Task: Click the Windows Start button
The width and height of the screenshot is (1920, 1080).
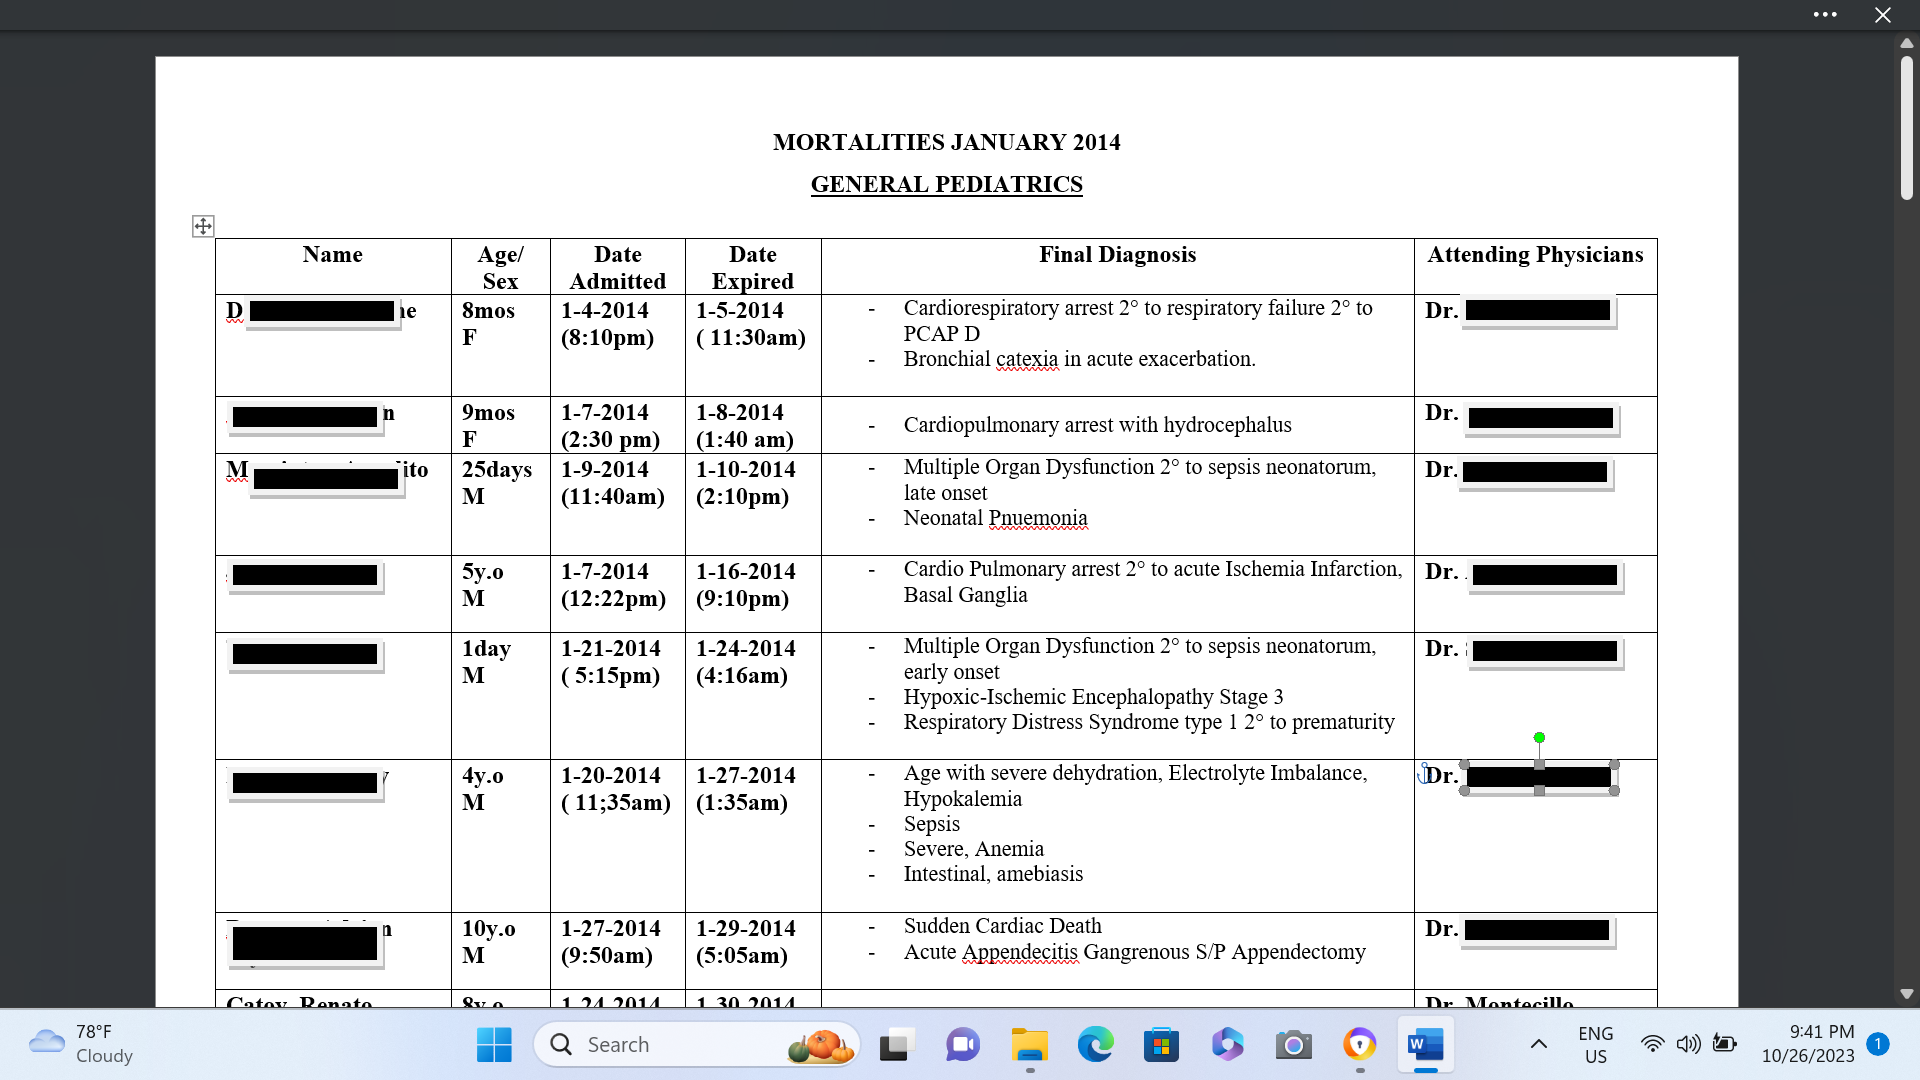Action: [494, 1045]
